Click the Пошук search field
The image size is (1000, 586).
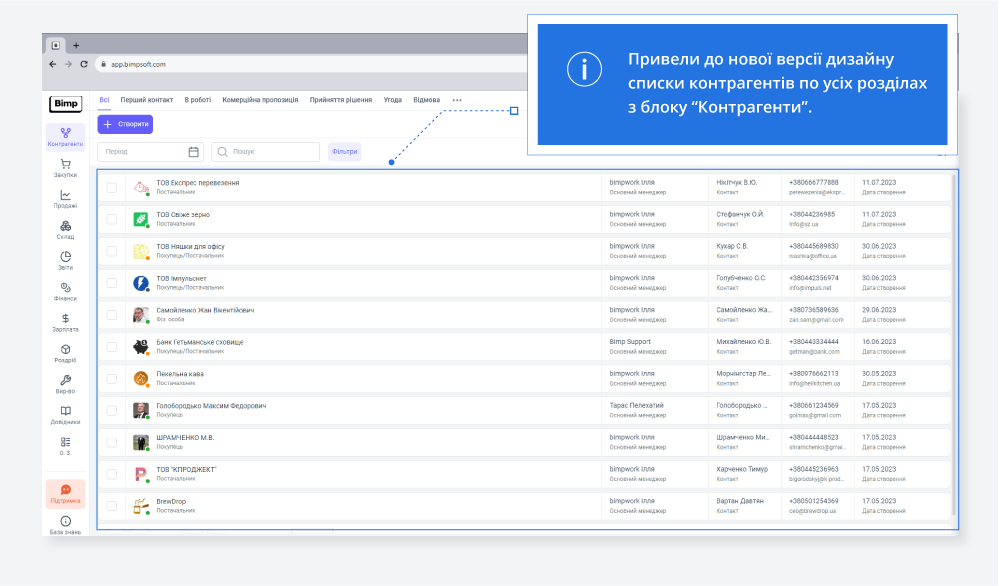[x=270, y=152]
